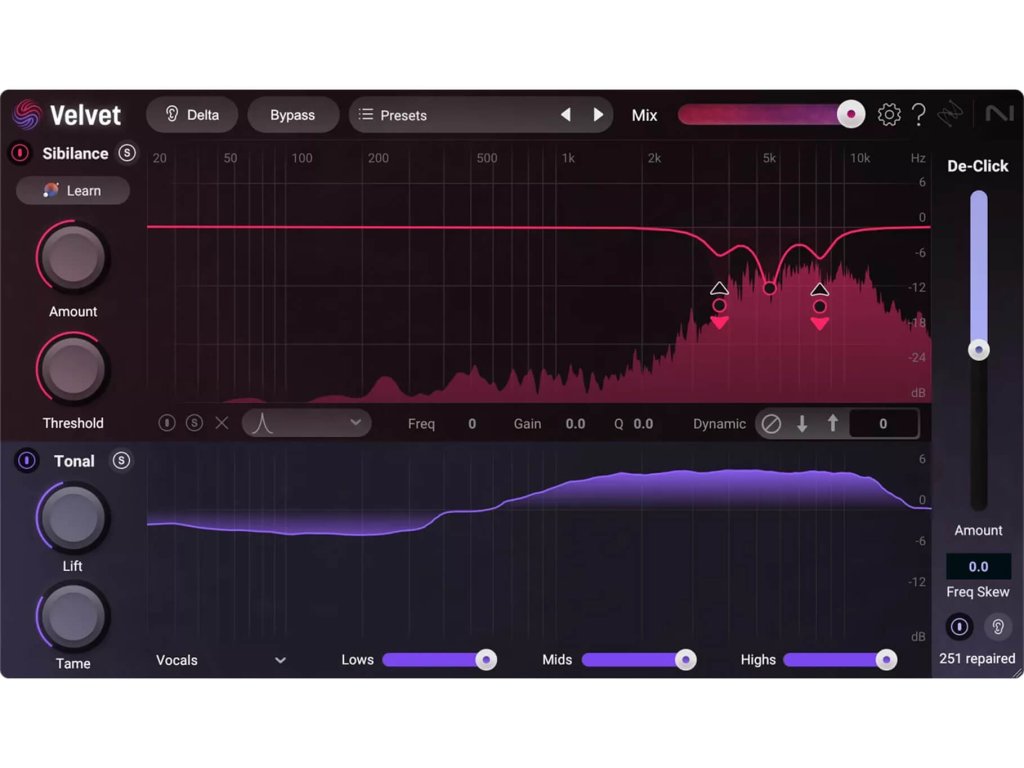Click the left band's upper triangle handle

(719, 289)
